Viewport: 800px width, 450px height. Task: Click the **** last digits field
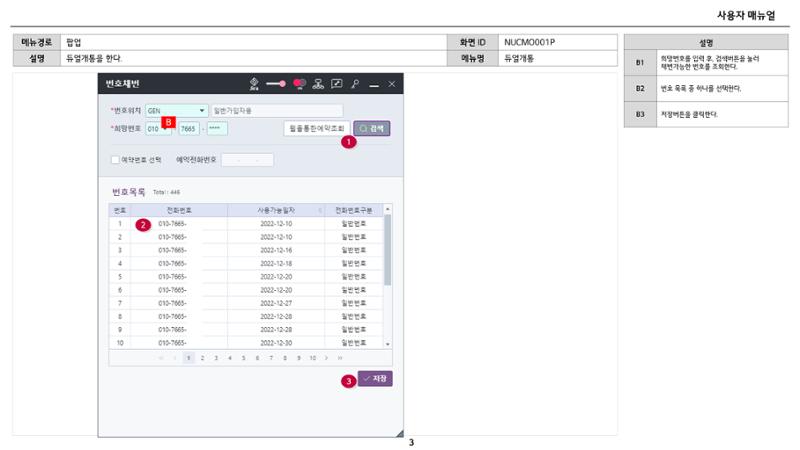tap(217, 129)
